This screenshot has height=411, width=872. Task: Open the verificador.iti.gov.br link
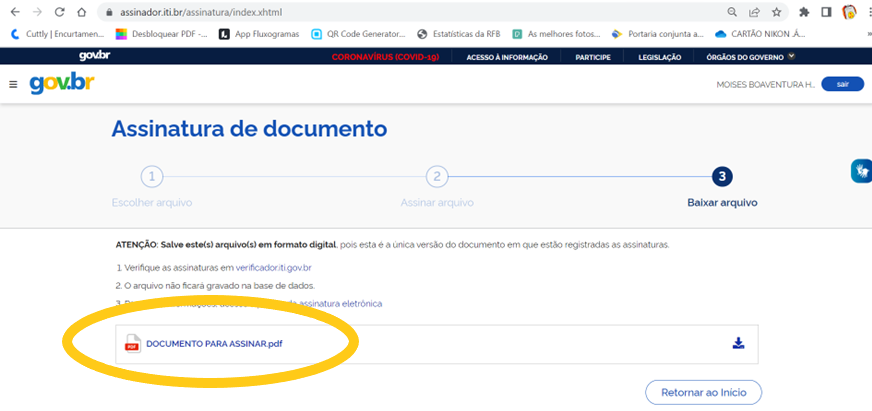tap(273, 268)
